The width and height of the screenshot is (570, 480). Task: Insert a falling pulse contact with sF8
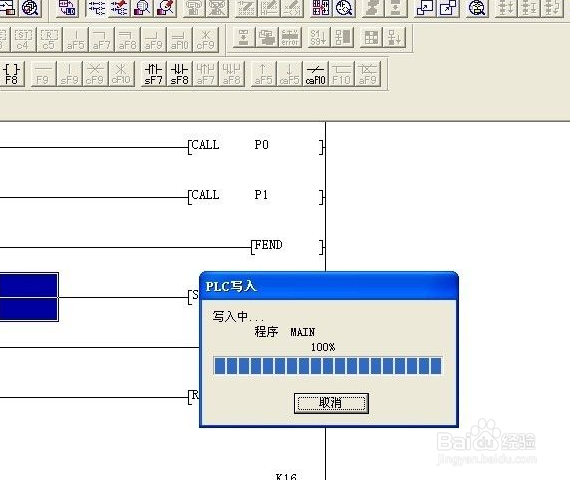180,74
